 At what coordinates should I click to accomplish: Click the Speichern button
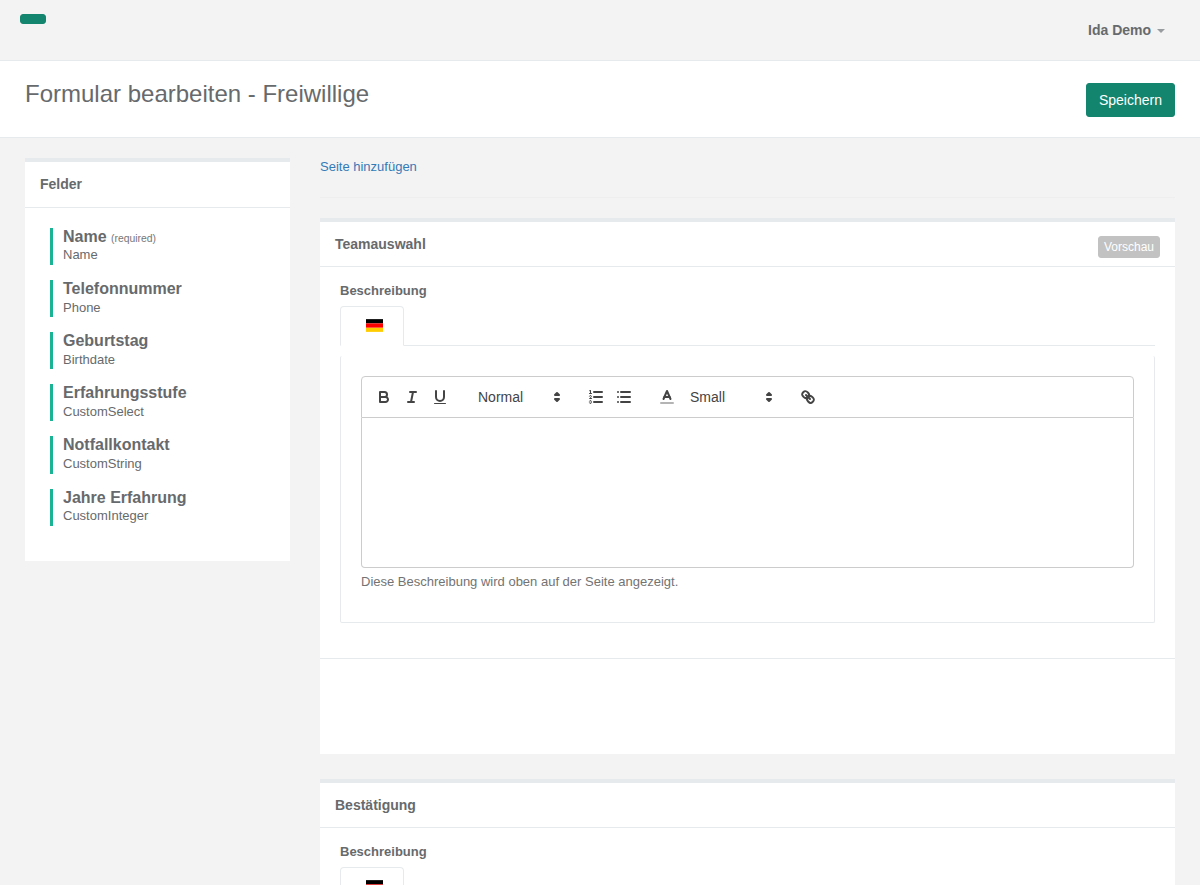[1130, 100]
